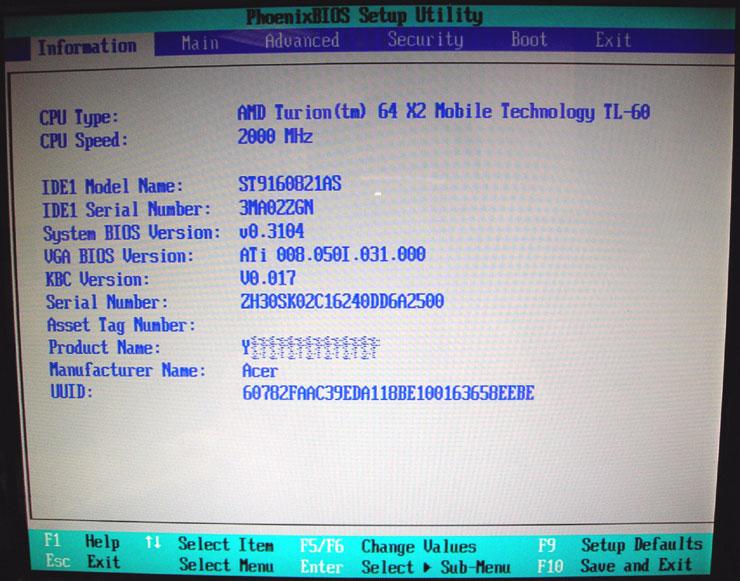Click the 2000 MHz value
The width and height of the screenshot is (740, 581).
[x=275, y=136]
